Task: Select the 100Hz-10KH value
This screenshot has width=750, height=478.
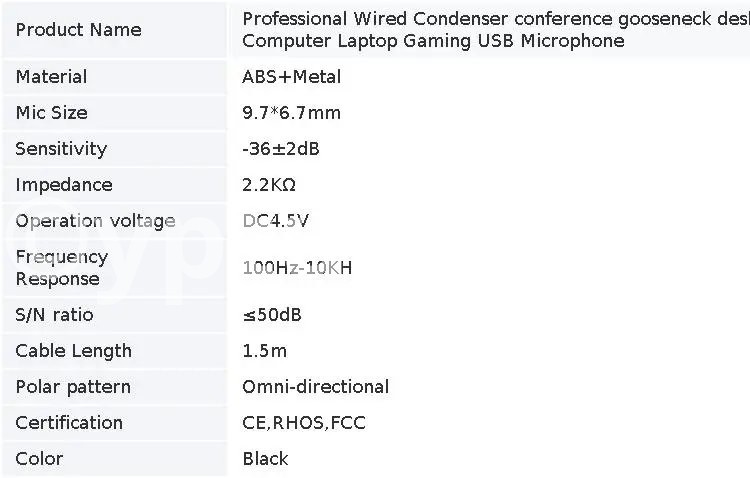Action: (x=297, y=268)
